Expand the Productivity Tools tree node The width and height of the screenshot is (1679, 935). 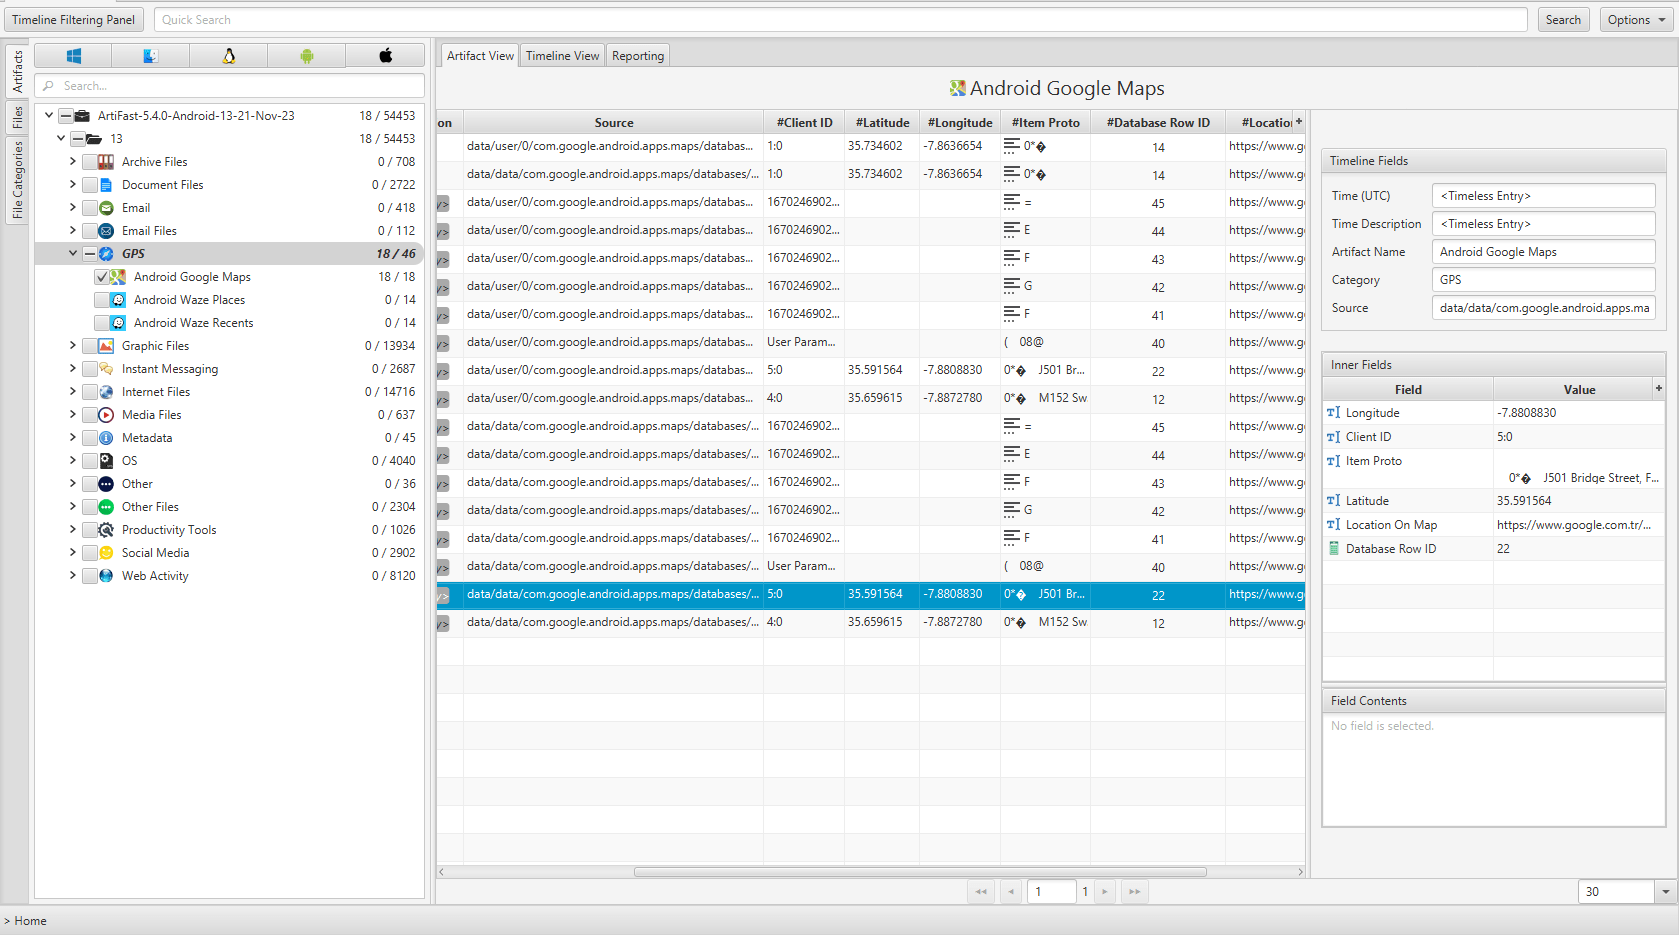click(73, 530)
